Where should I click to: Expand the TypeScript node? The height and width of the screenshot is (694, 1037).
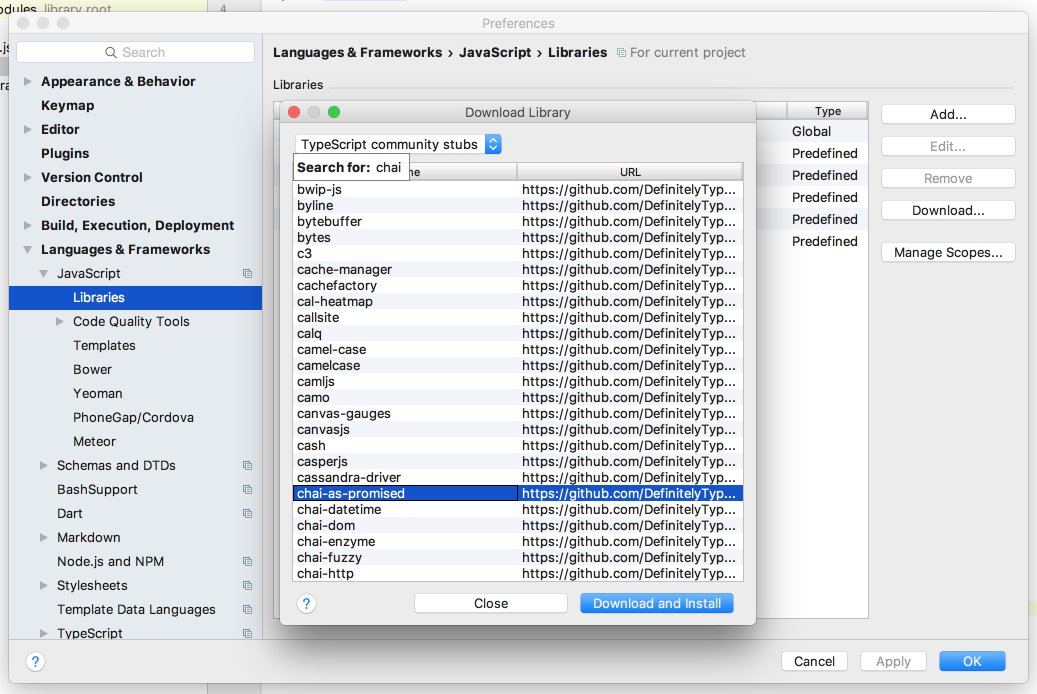[44, 633]
